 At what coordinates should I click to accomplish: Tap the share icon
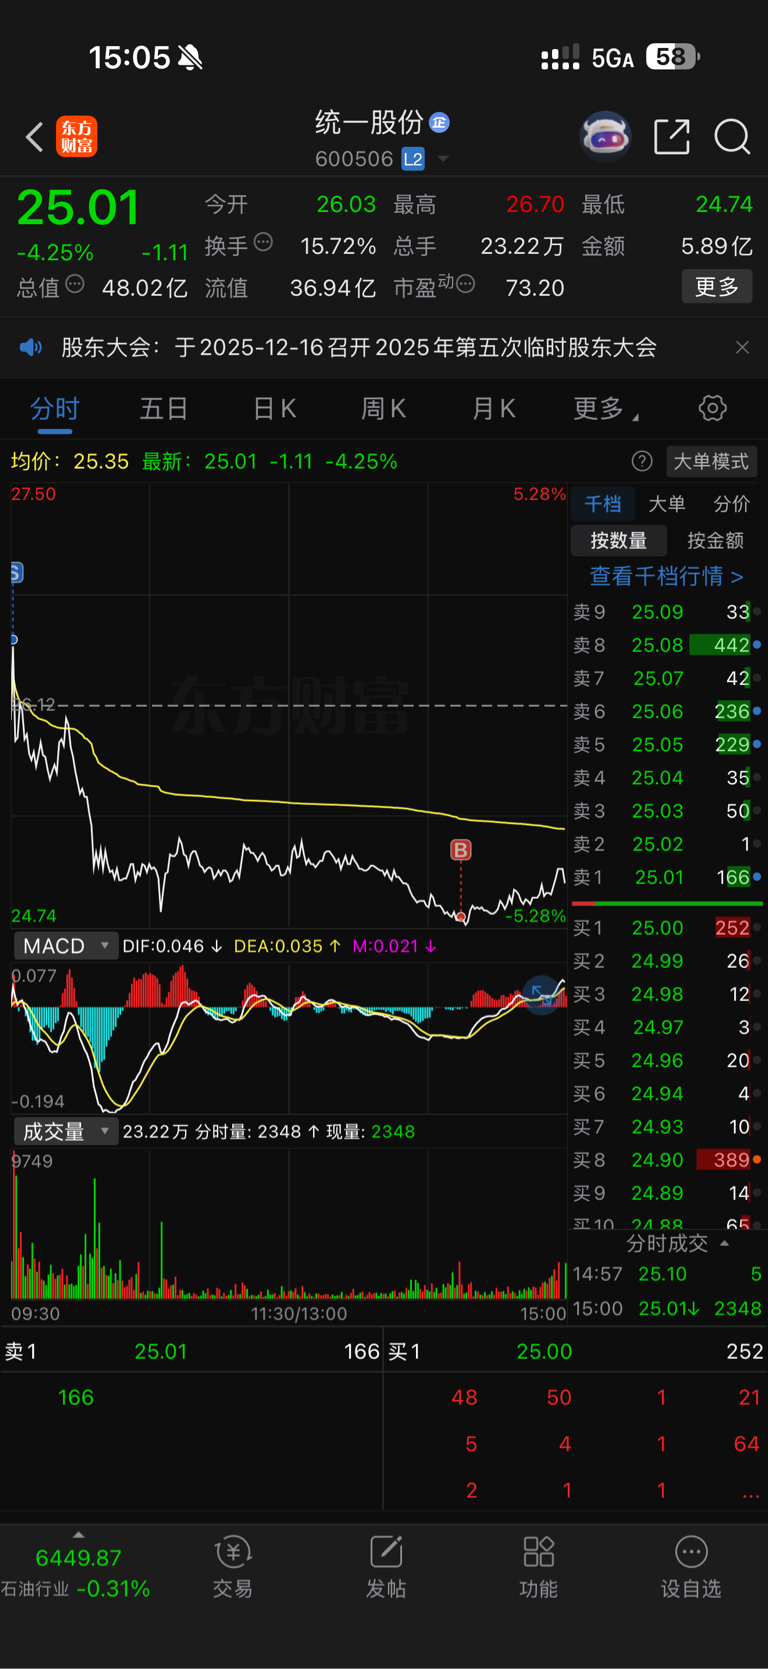672,136
